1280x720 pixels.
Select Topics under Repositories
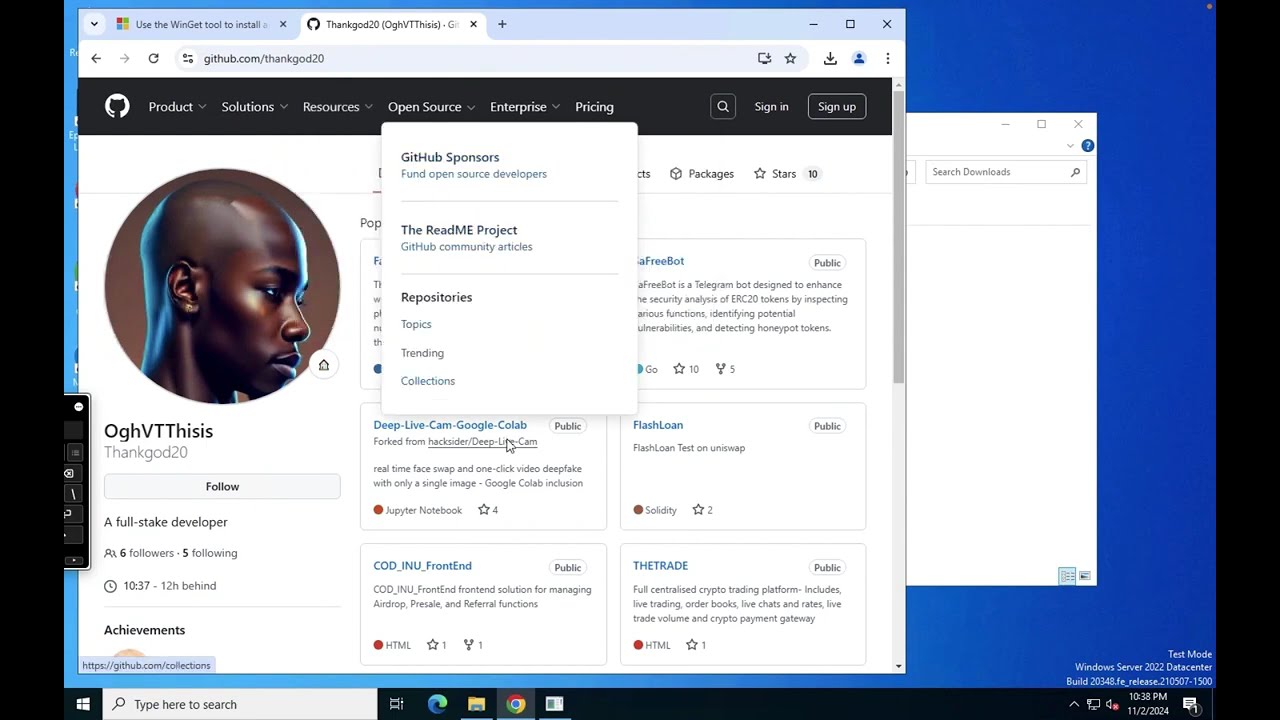click(416, 324)
